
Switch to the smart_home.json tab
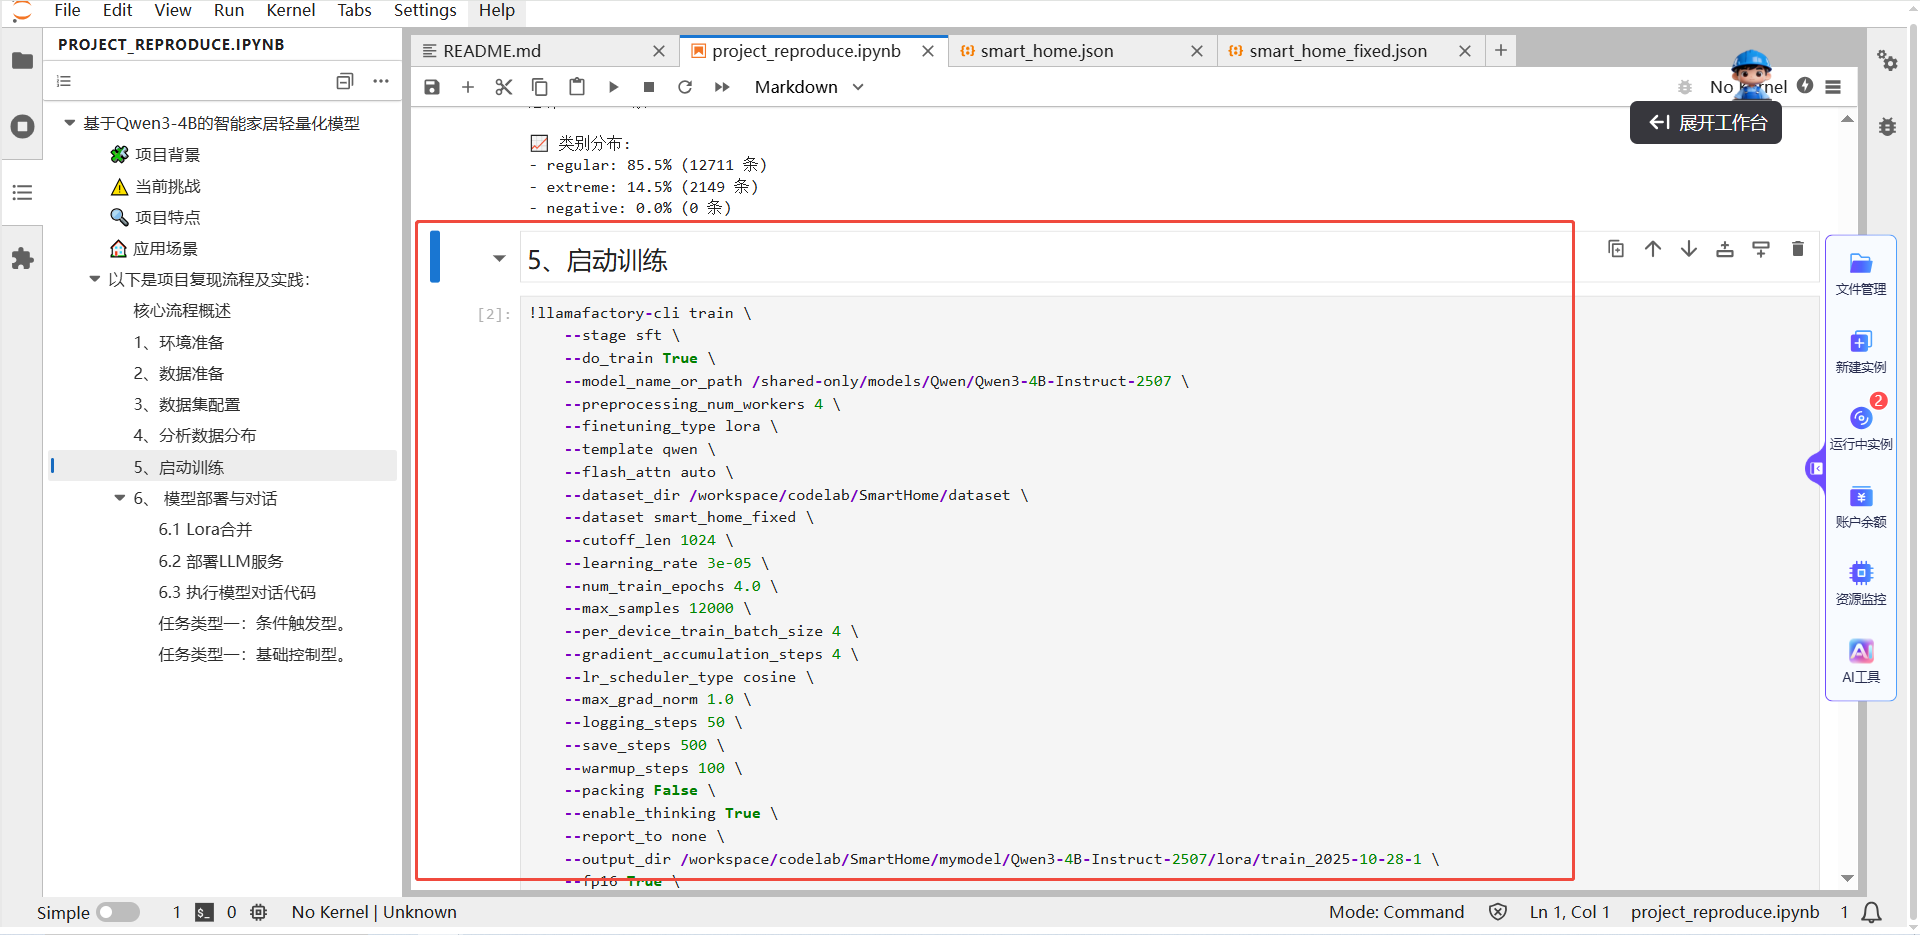(x=1046, y=51)
